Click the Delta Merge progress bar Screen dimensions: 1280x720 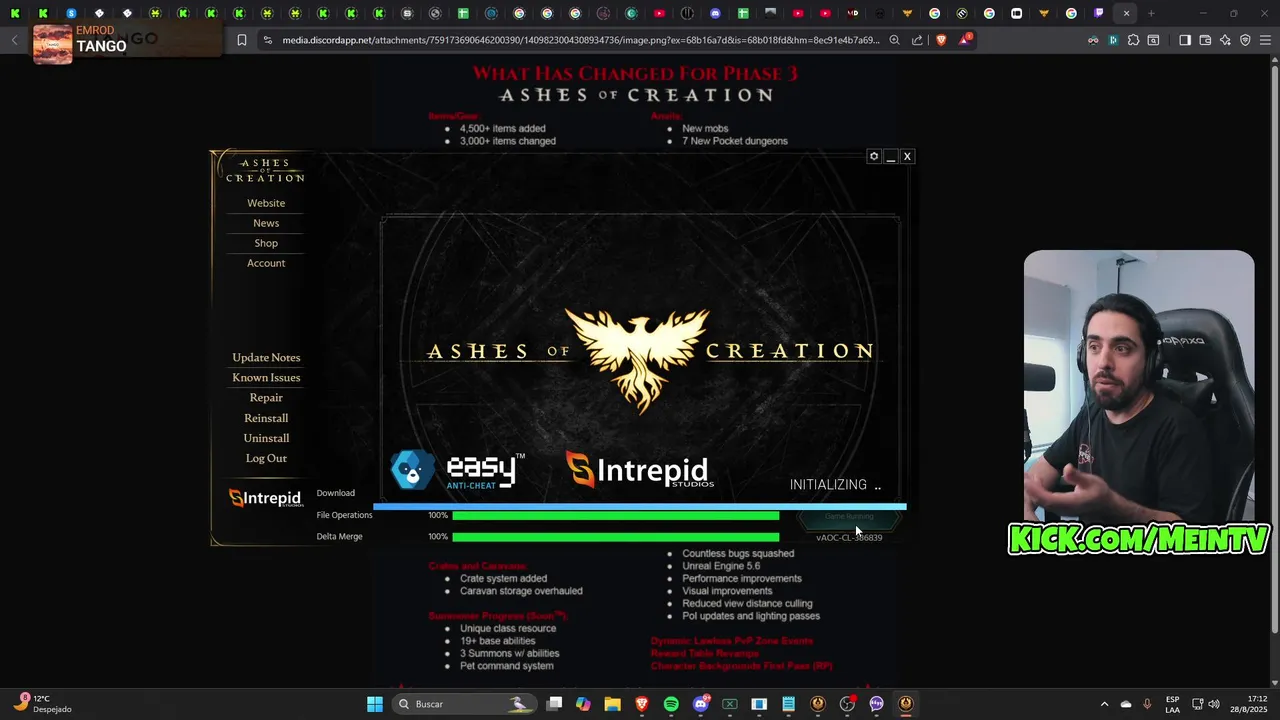click(x=615, y=537)
